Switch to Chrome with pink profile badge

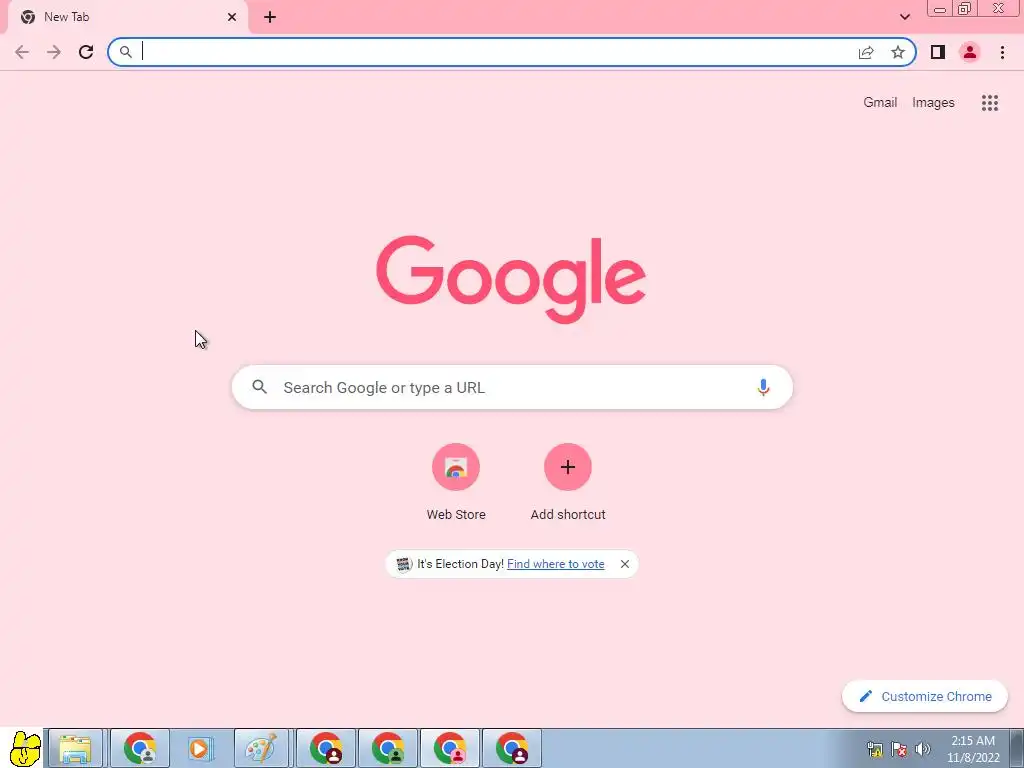(x=450, y=748)
